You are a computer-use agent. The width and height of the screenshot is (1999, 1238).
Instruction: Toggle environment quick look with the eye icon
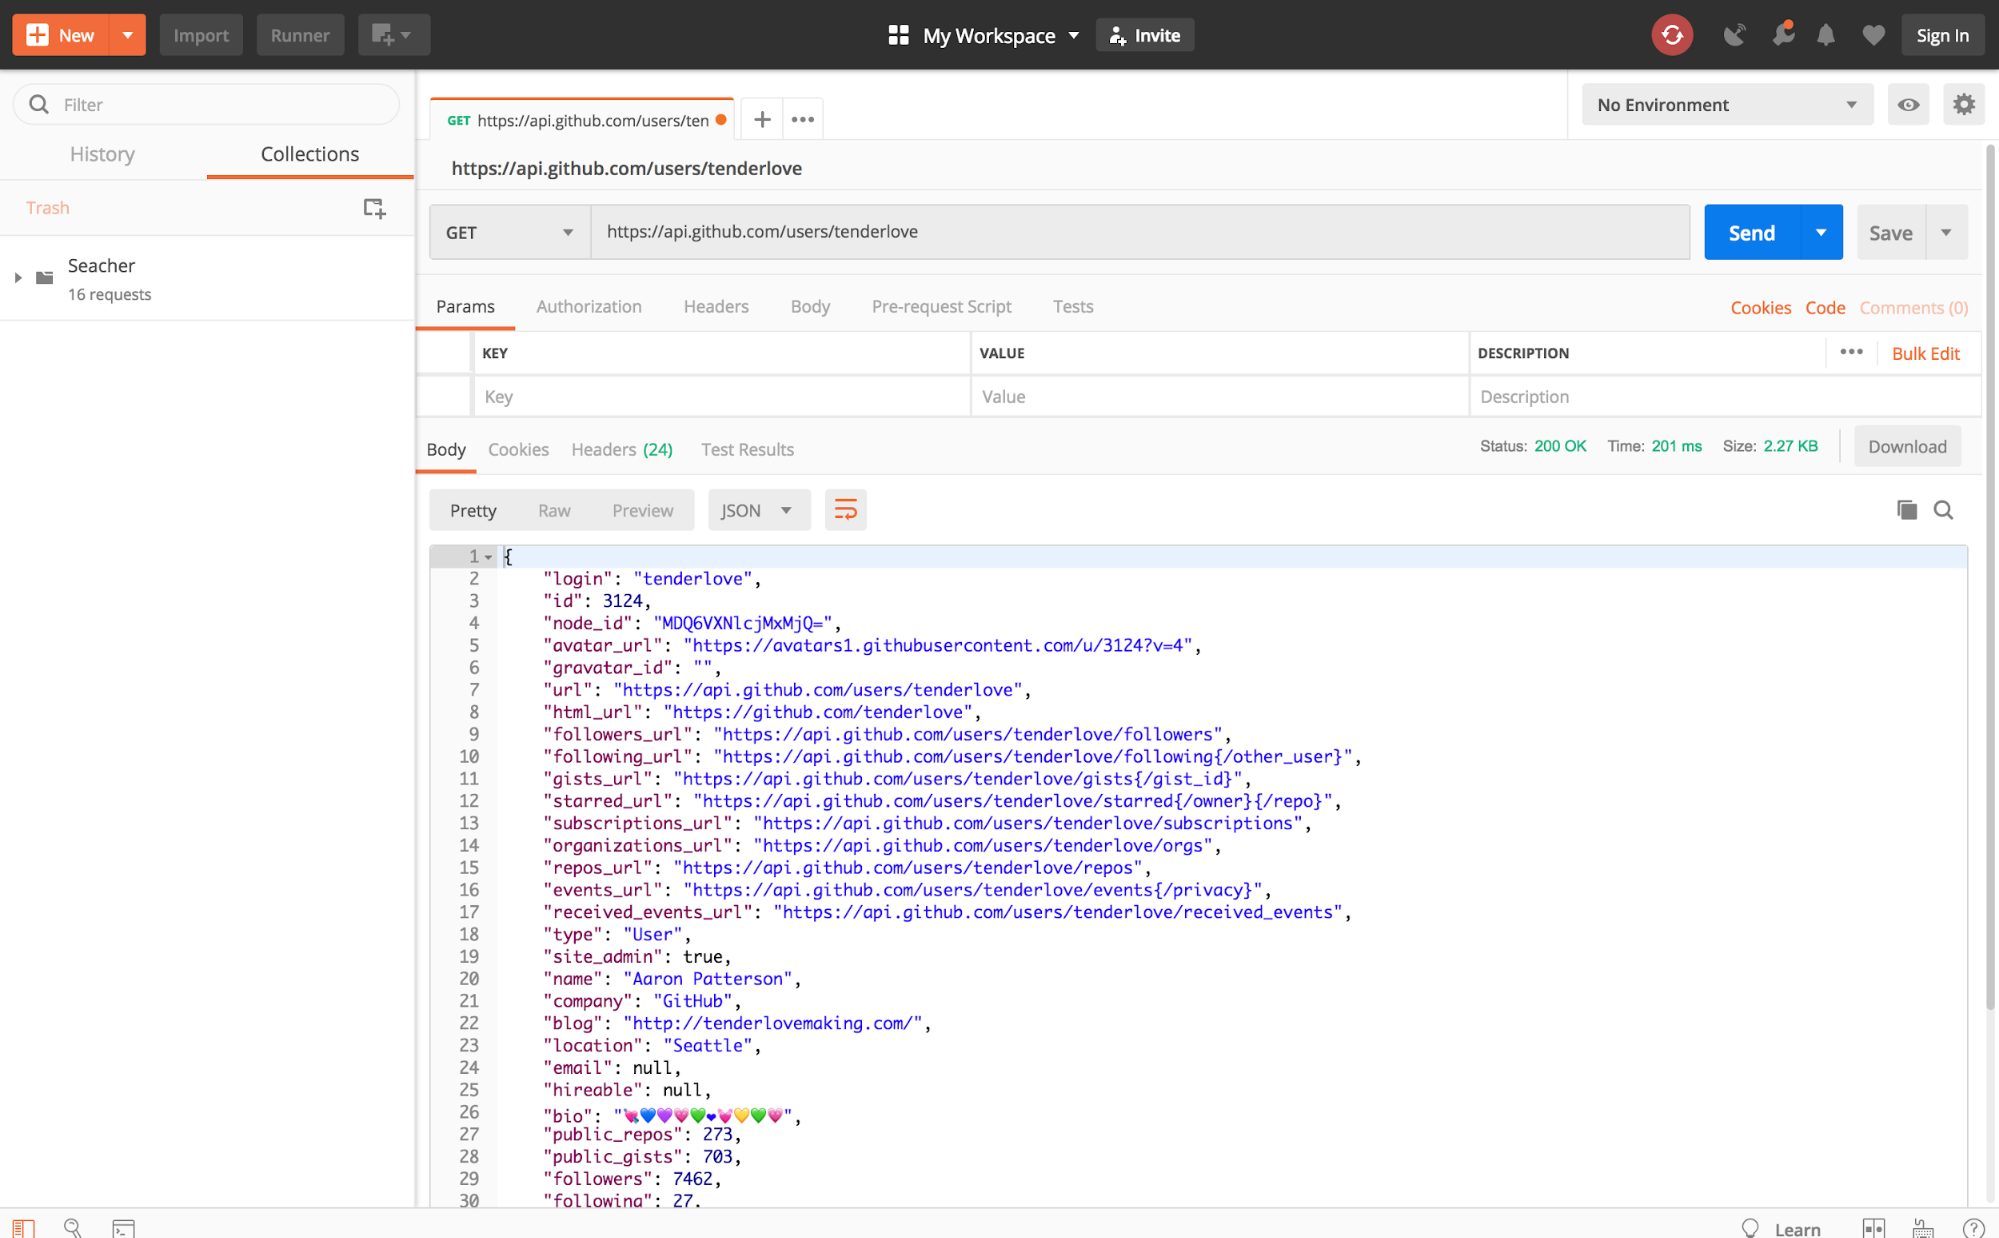click(1908, 104)
